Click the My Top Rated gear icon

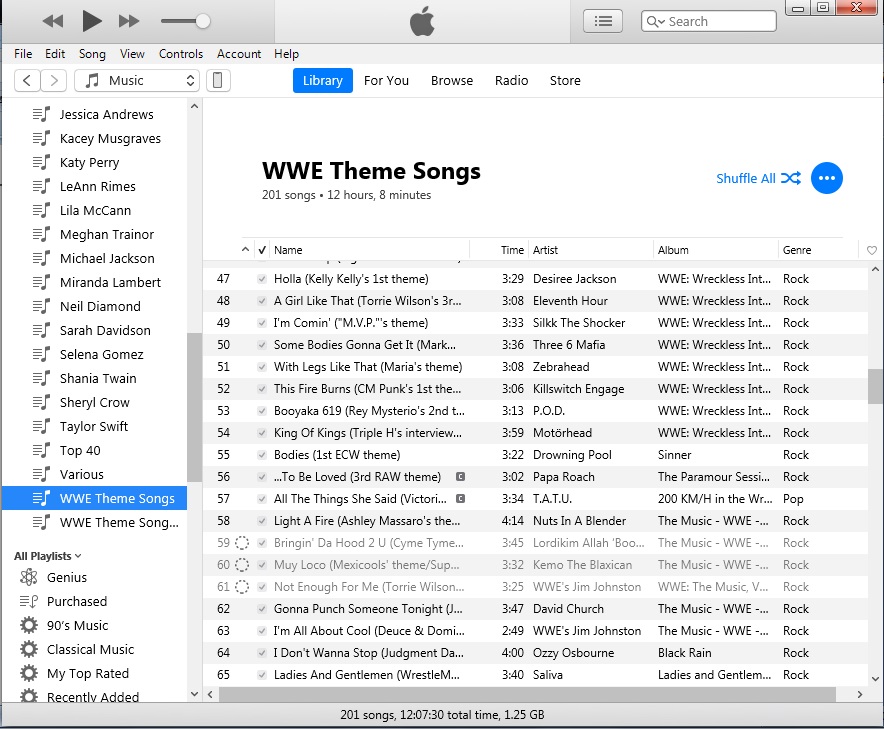pos(29,673)
